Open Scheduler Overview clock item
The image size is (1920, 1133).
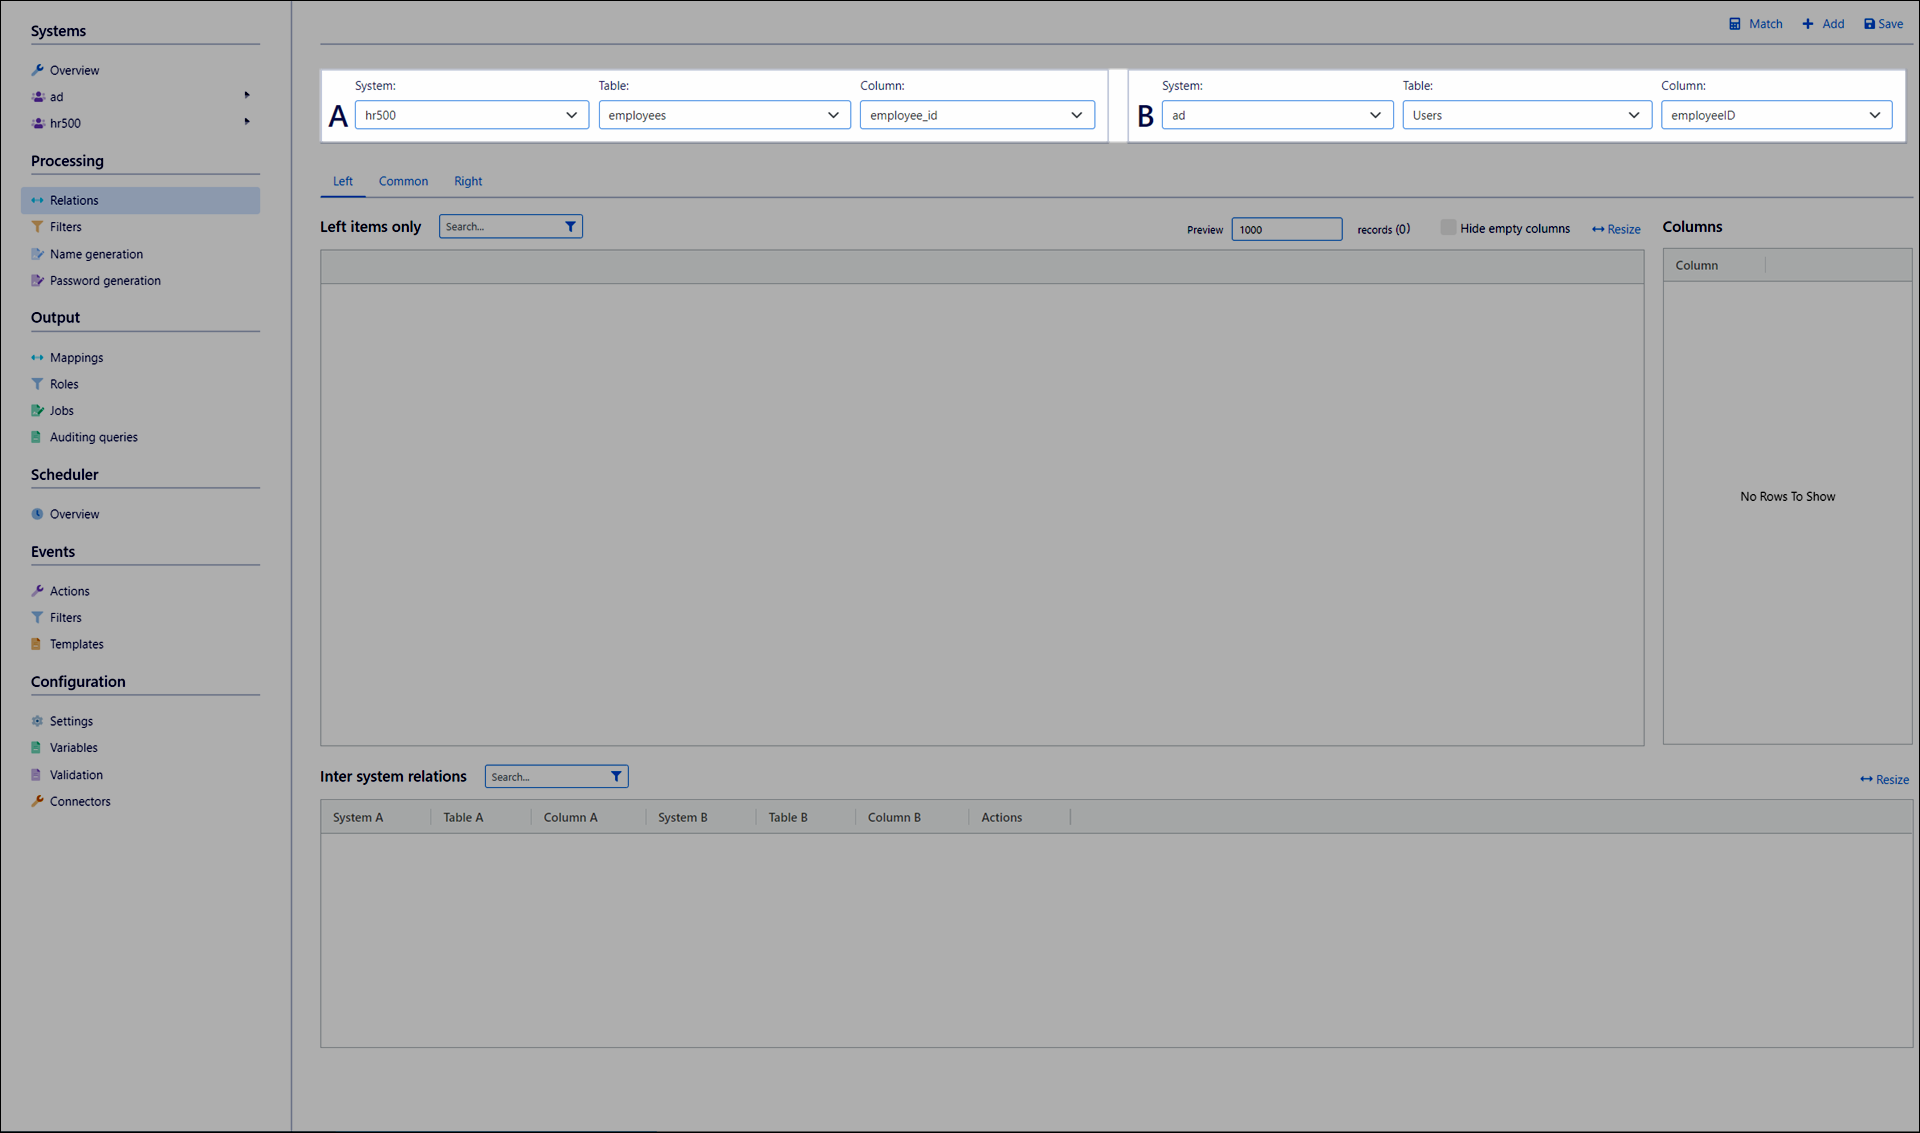coord(74,514)
